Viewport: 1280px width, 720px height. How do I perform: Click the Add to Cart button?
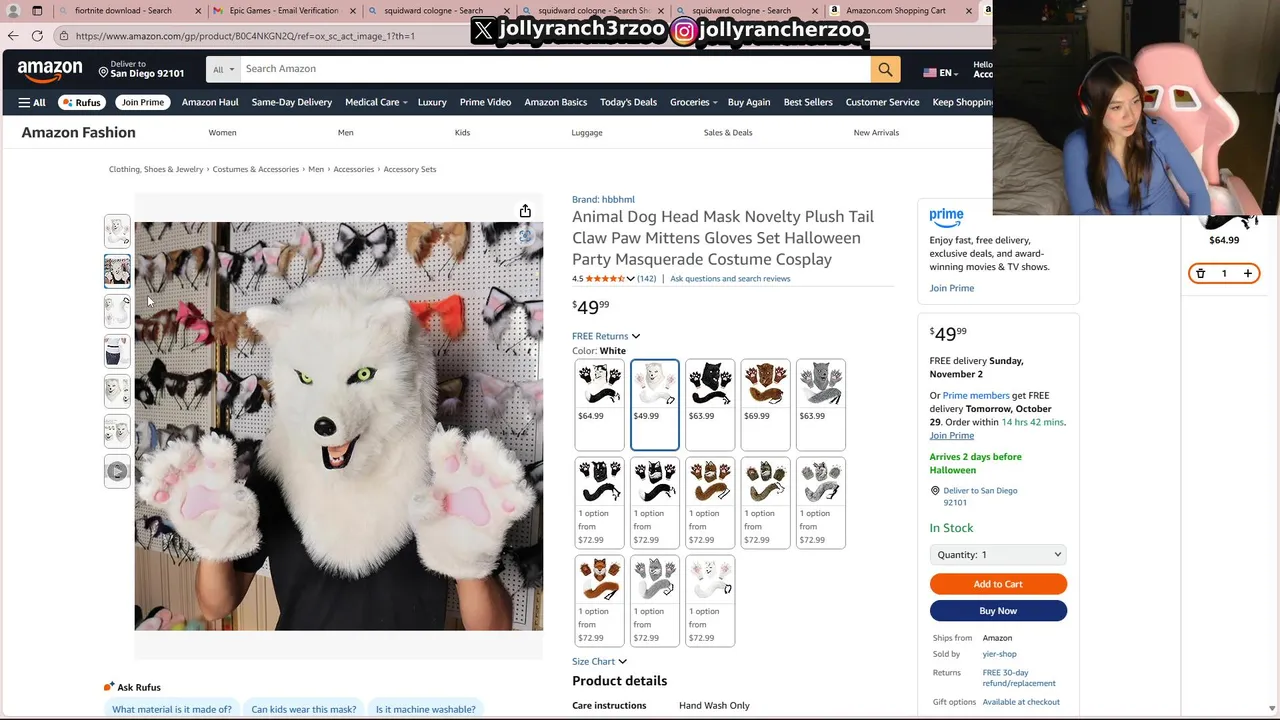[x=998, y=584]
